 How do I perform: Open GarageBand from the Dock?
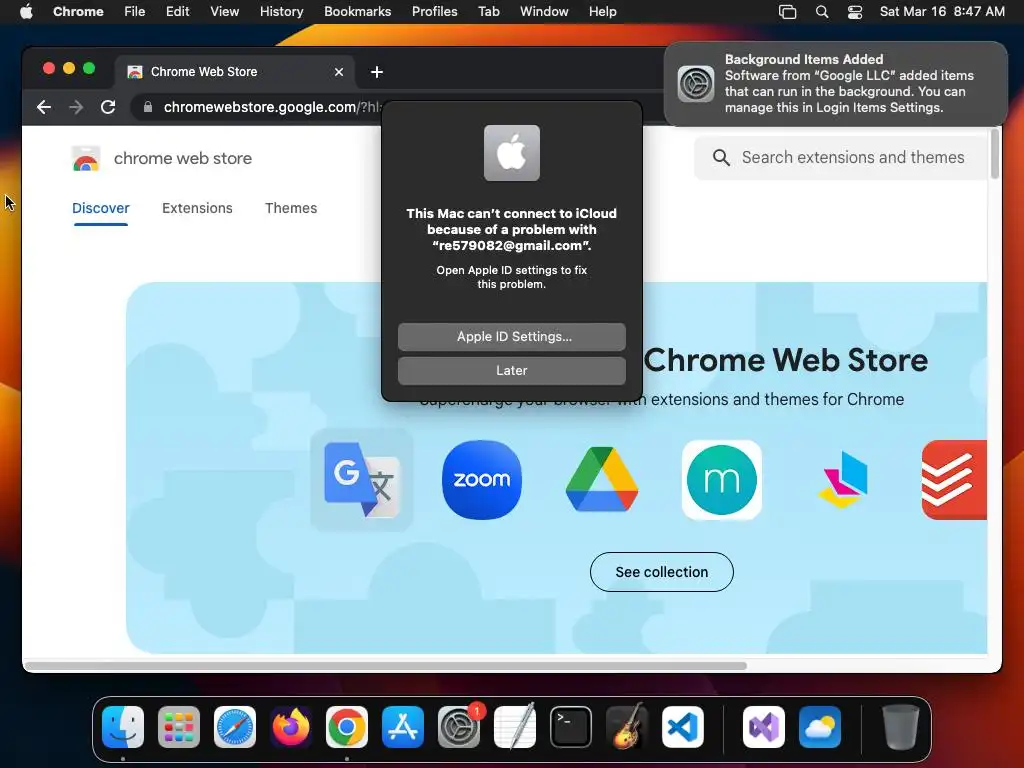[627, 727]
